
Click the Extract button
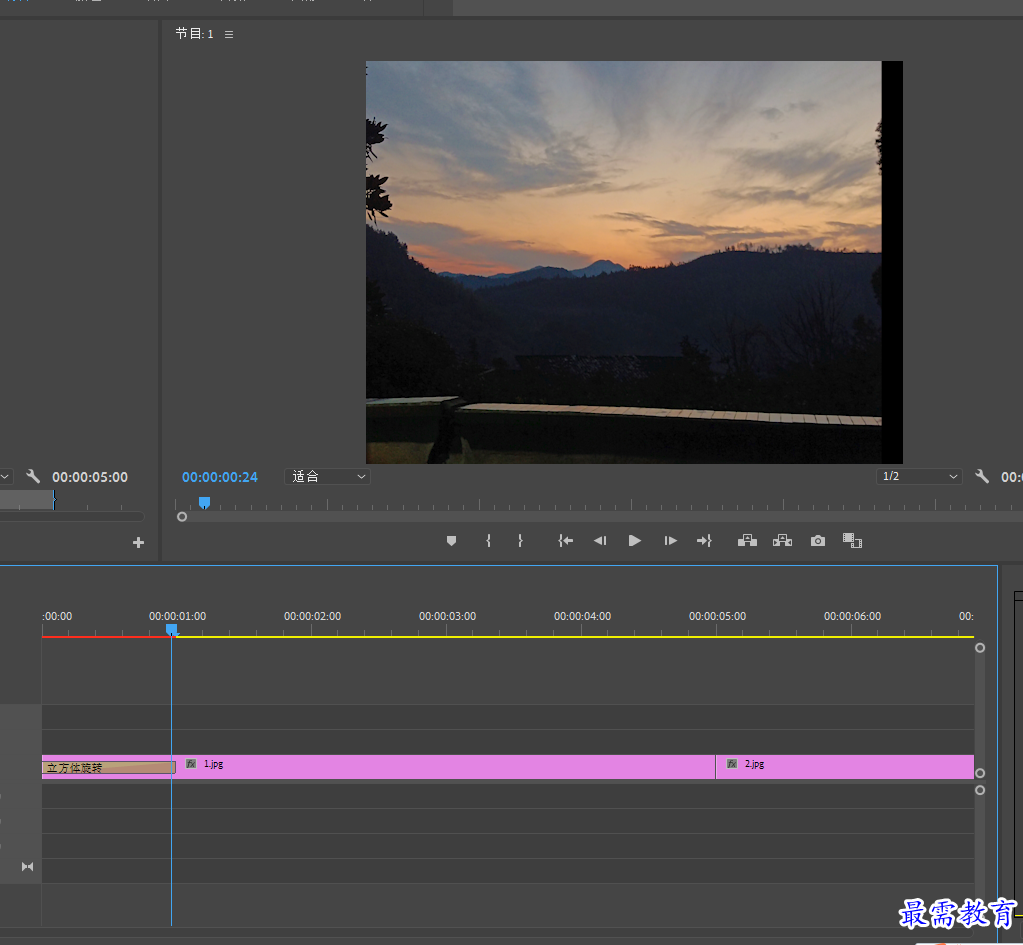(x=782, y=540)
